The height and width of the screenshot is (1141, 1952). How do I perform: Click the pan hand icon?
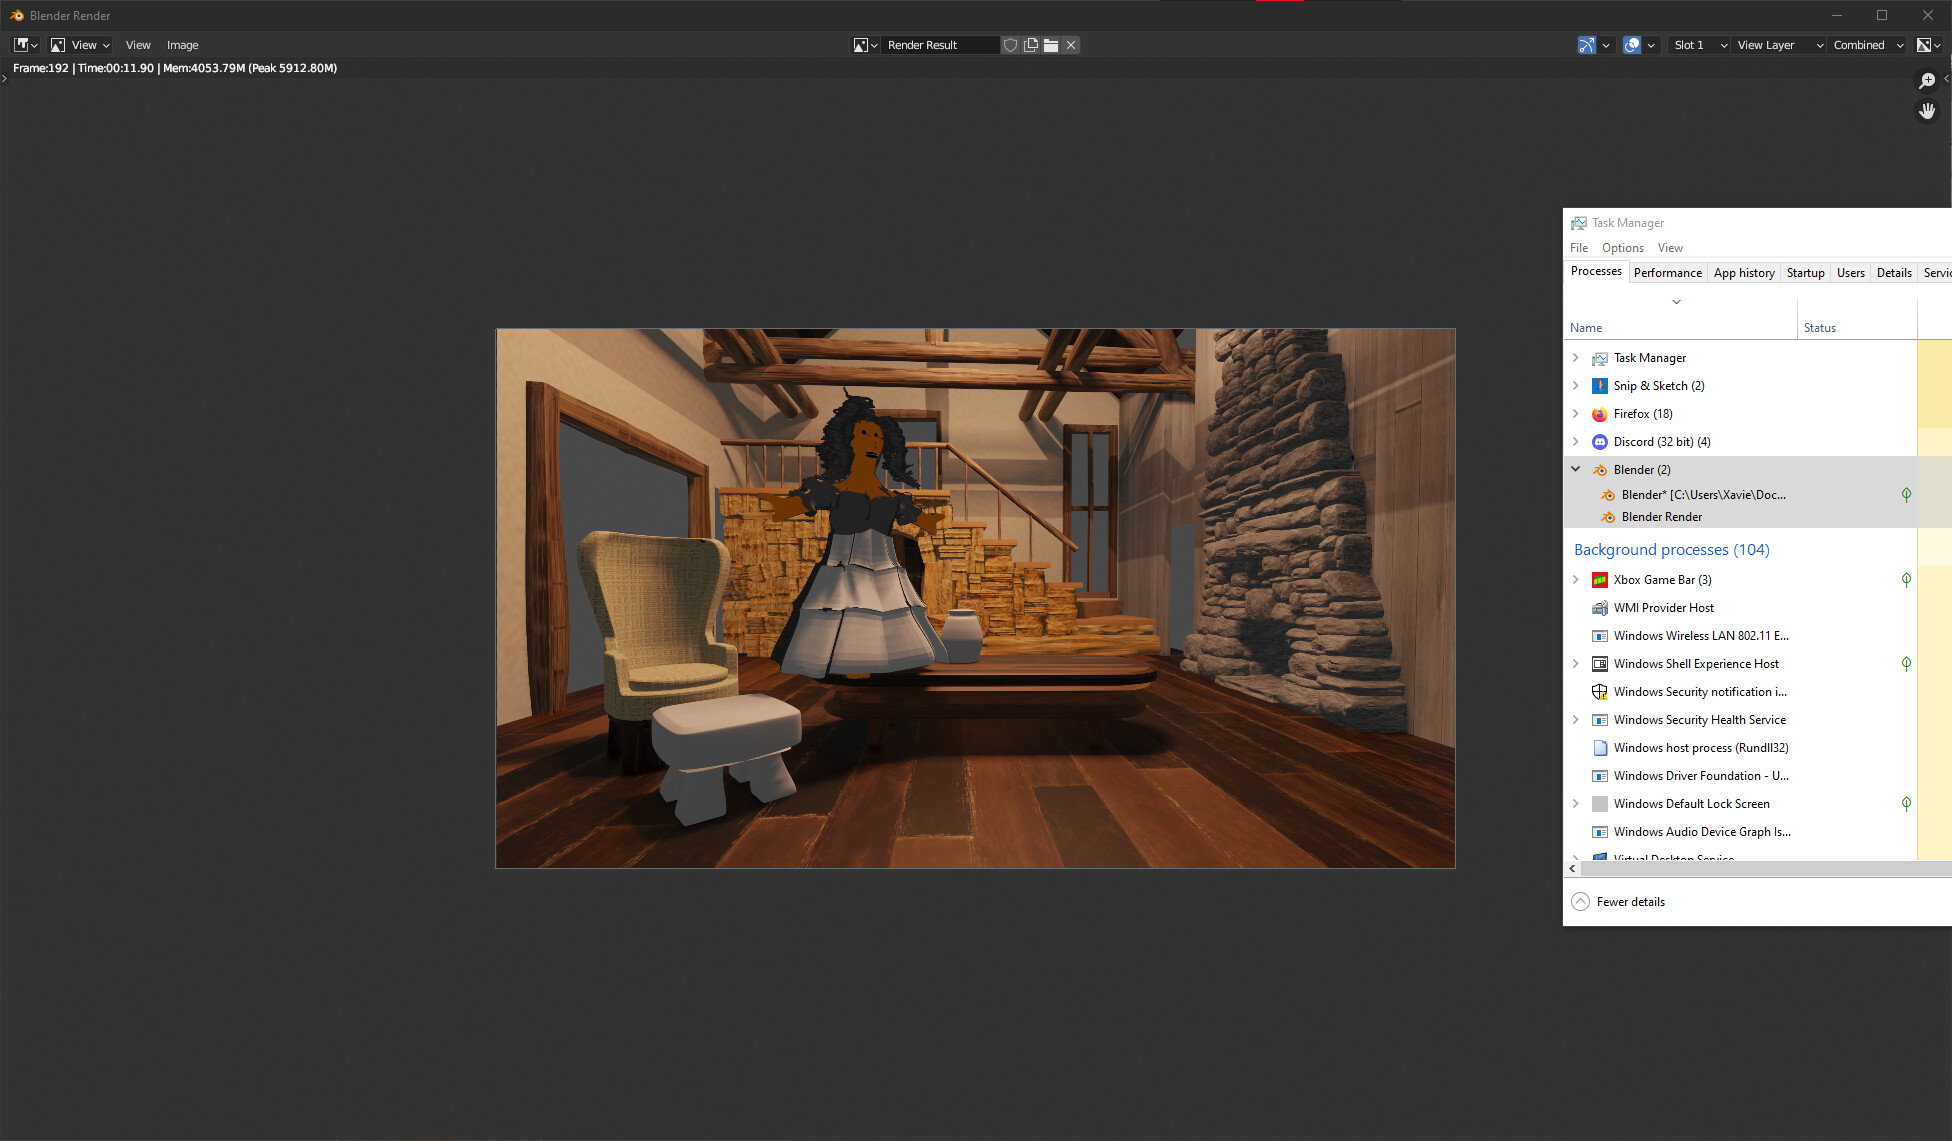tap(1927, 111)
